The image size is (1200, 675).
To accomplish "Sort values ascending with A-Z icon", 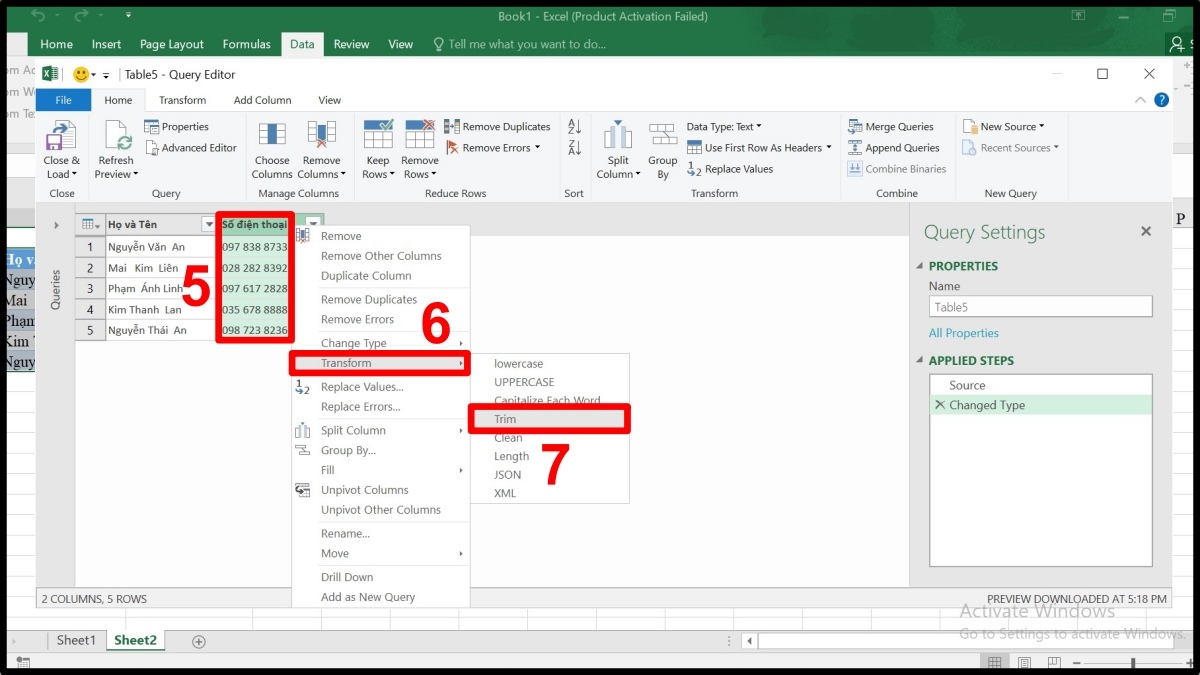I will pos(573,128).
